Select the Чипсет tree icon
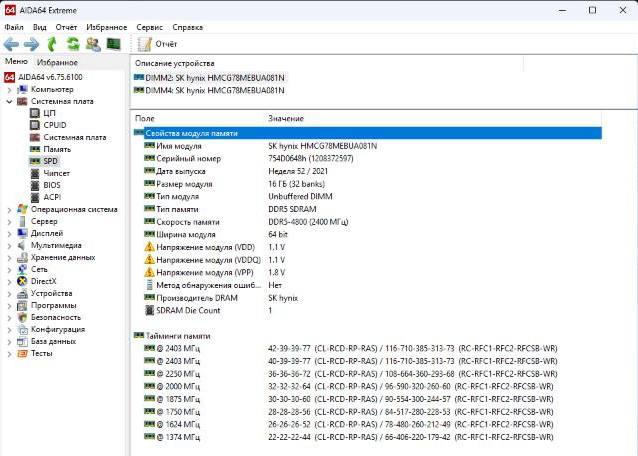638x456 pixels. point(35,173)
